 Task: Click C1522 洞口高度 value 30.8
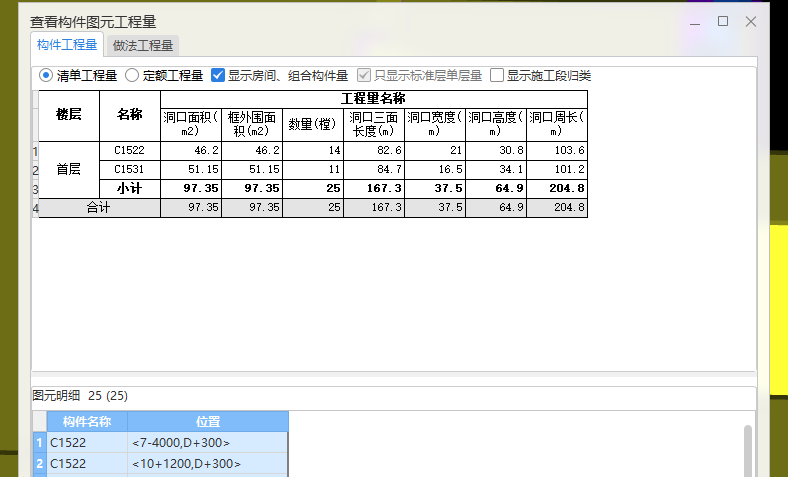(496, 151)
